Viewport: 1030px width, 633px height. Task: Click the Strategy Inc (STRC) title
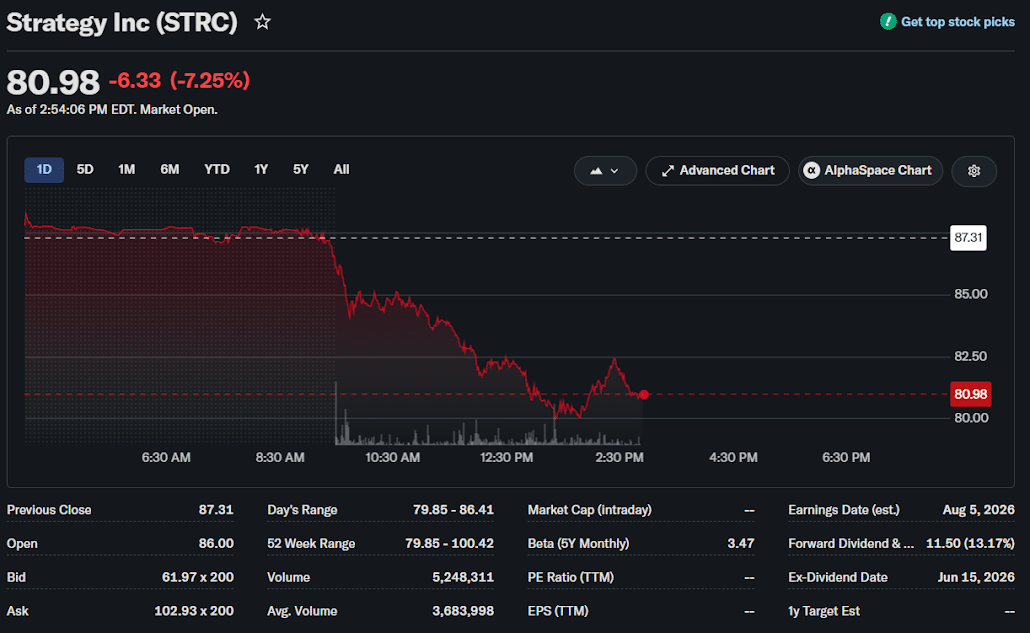(122, 22)
